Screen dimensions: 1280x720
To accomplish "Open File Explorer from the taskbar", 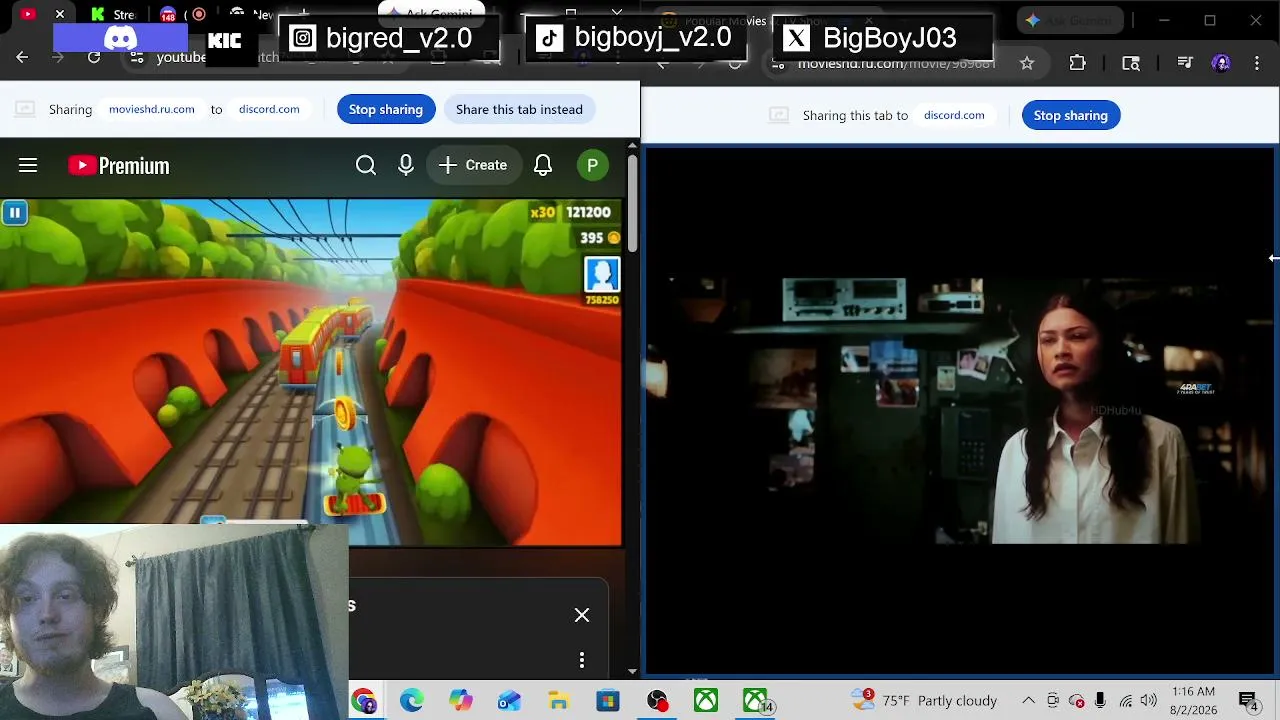I will (x=559, y=701).
